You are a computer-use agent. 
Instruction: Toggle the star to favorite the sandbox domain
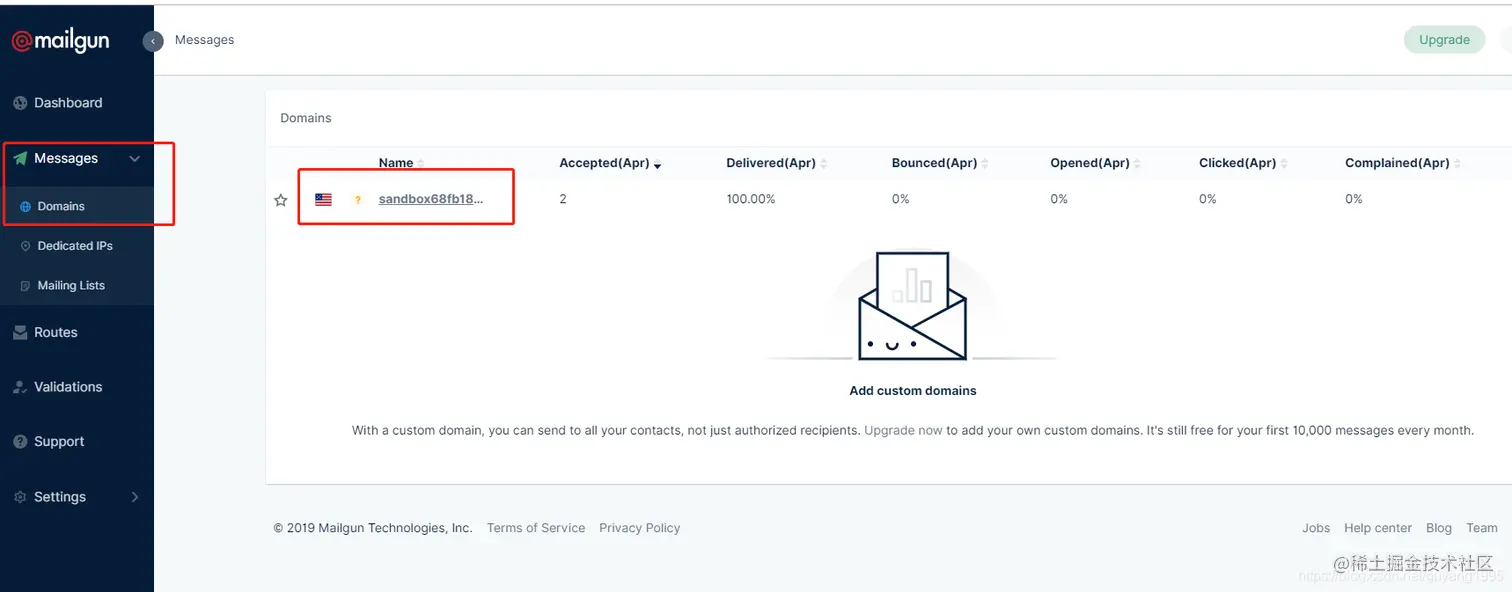tap(280, 199)
